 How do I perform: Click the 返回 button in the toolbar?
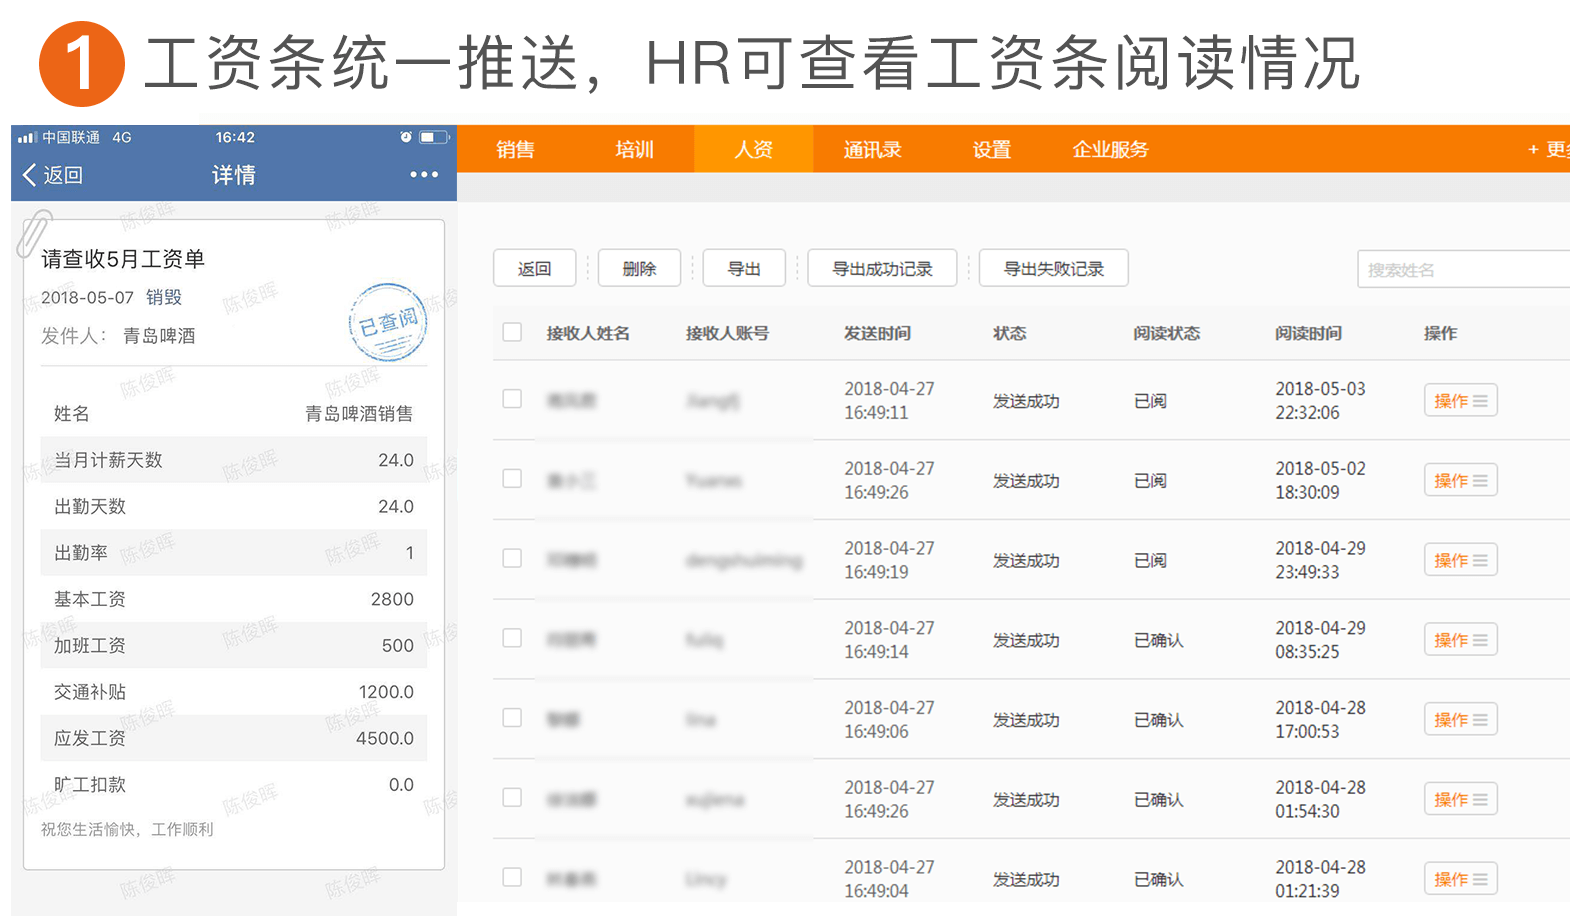535,268
